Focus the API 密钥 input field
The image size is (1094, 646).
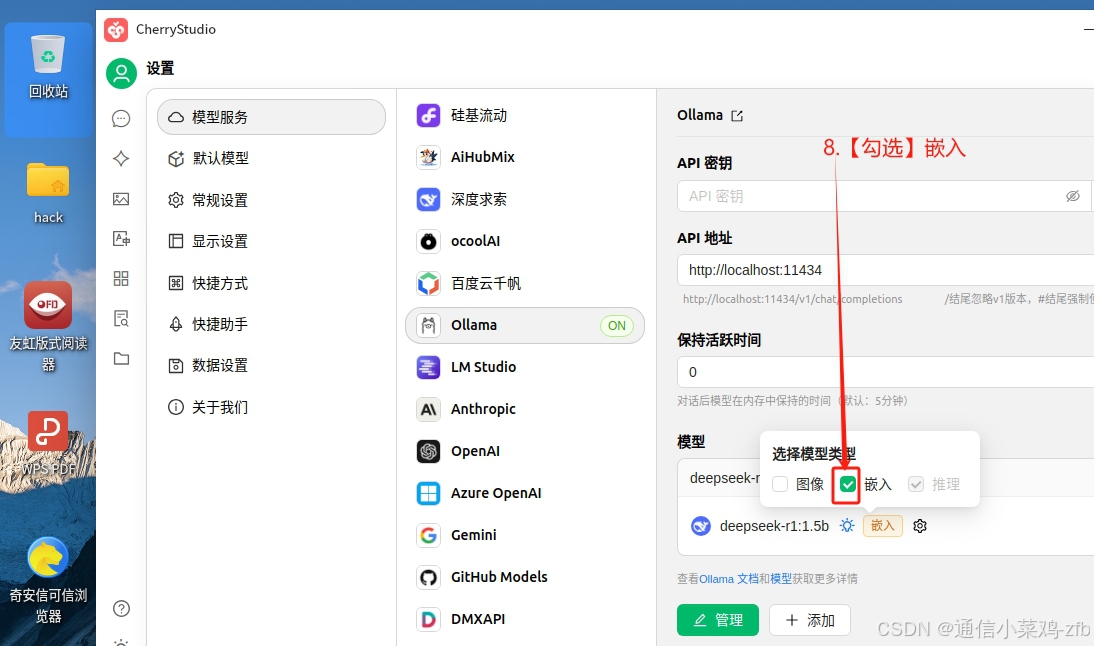(883, 196)
